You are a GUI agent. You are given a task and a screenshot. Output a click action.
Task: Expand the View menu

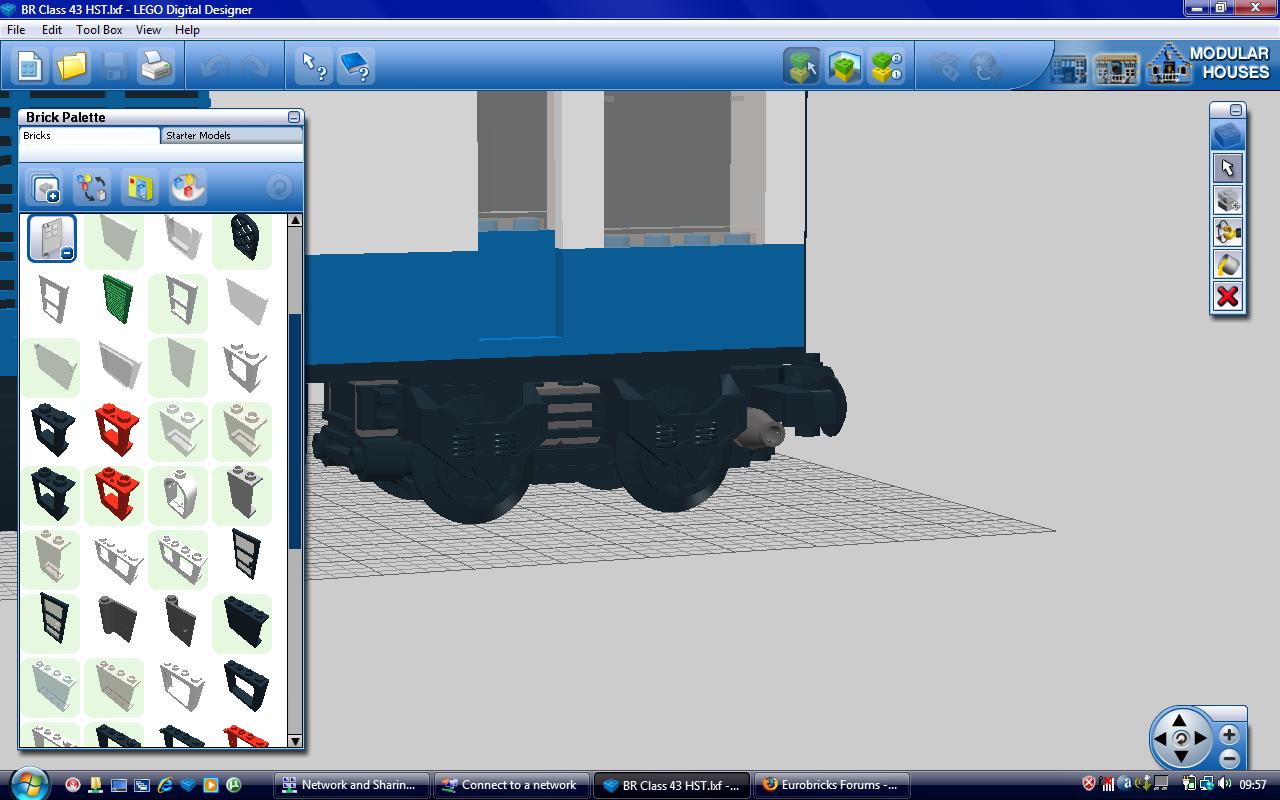click(147, 29)
